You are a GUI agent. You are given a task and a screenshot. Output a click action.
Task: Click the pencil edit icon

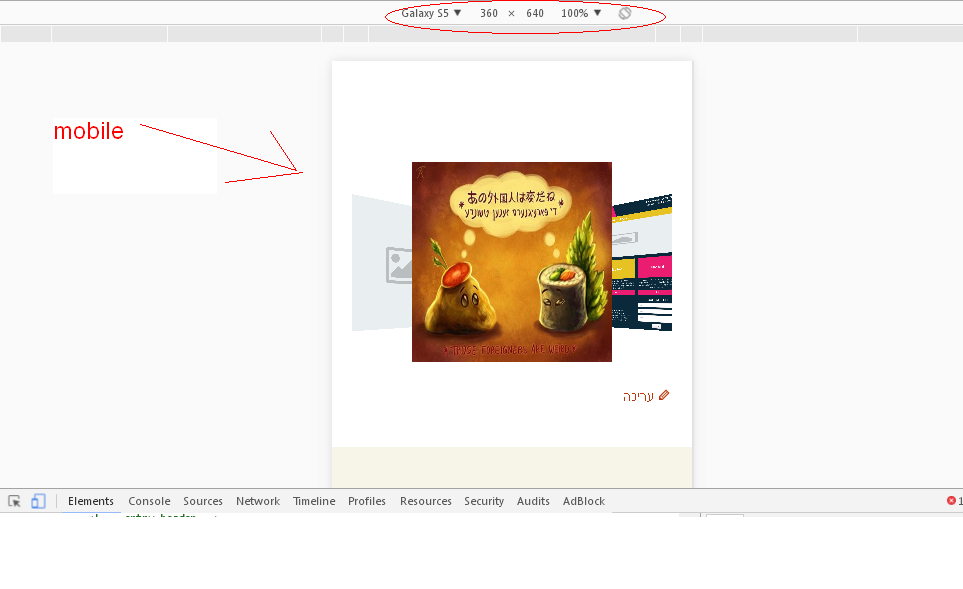point(664,395)
